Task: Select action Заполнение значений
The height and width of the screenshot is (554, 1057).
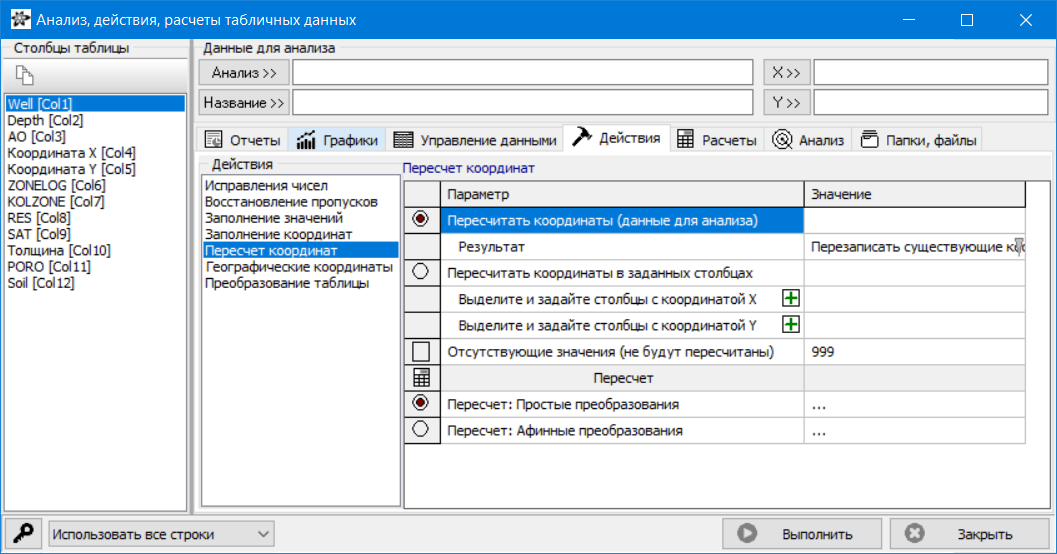Action: pos(274,218)
